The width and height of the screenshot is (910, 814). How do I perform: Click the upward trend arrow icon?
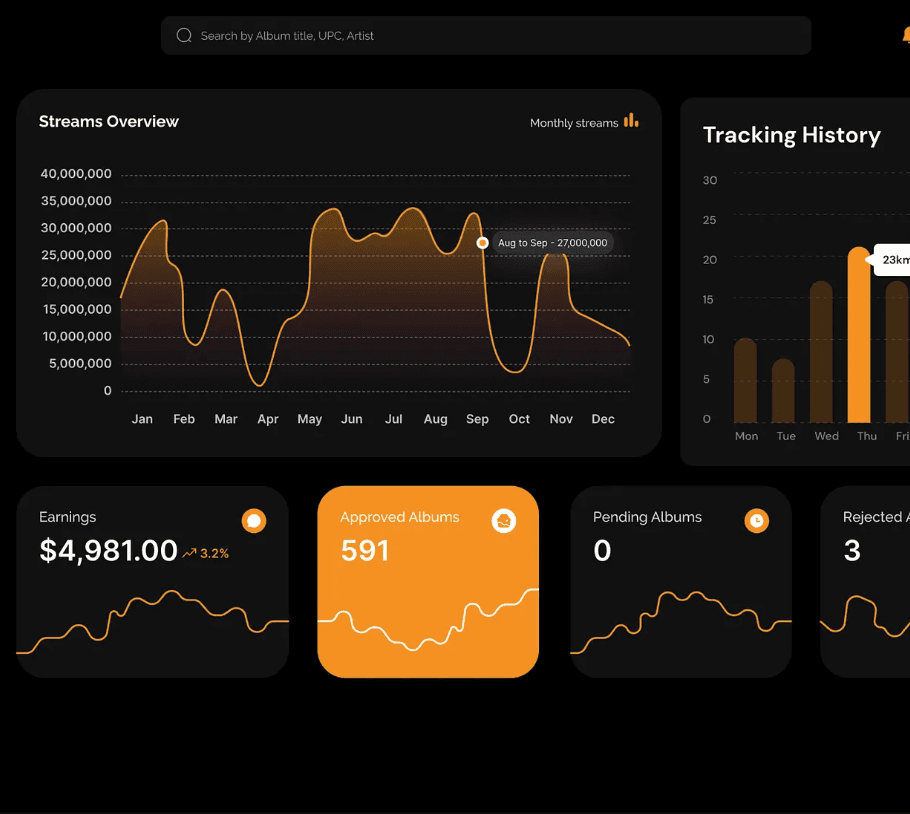[x=189, y=553]
